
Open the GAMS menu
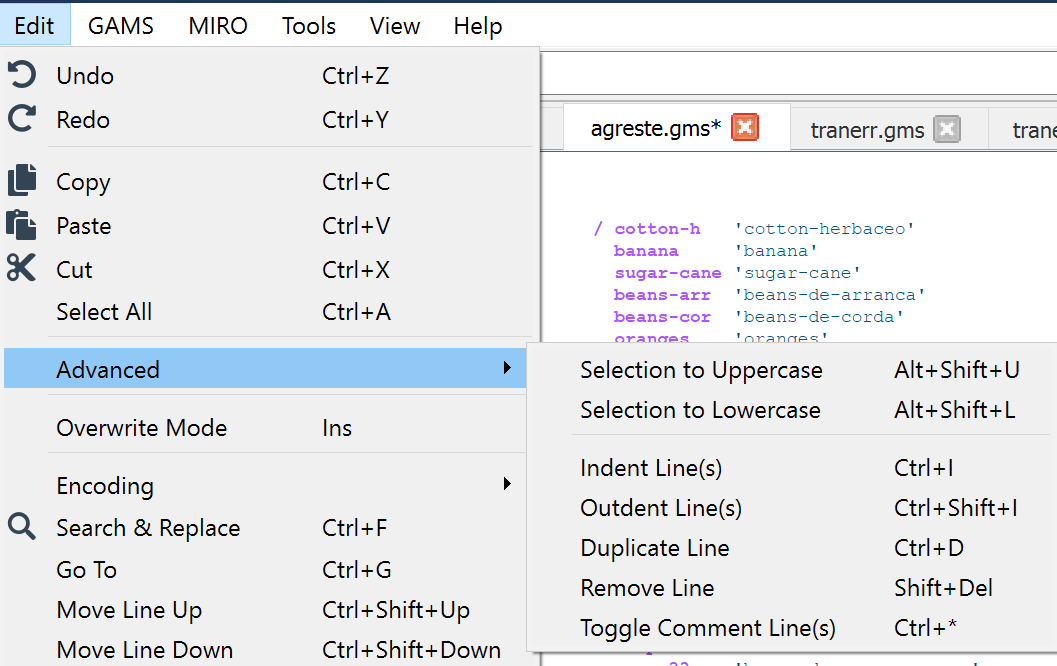(x=121, y=26)
